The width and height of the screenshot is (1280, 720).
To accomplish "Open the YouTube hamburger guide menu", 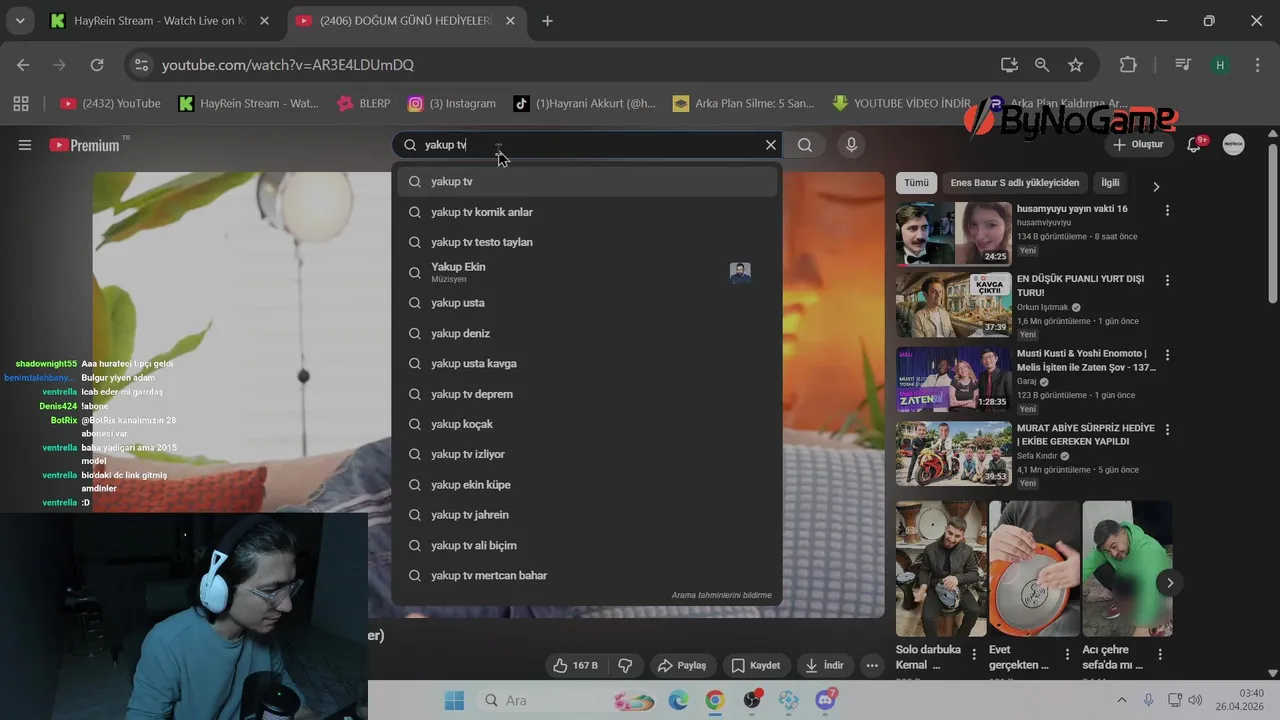I will click(25, 145).
